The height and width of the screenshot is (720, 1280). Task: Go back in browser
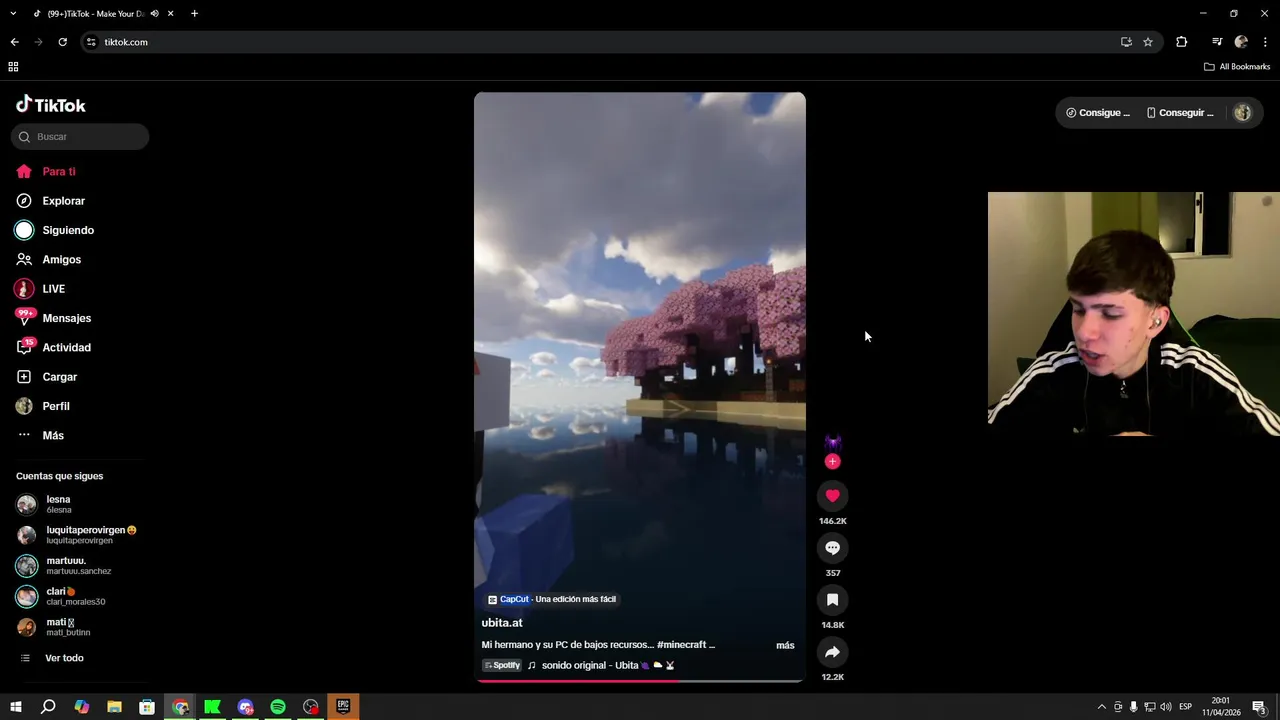[14, 42]
